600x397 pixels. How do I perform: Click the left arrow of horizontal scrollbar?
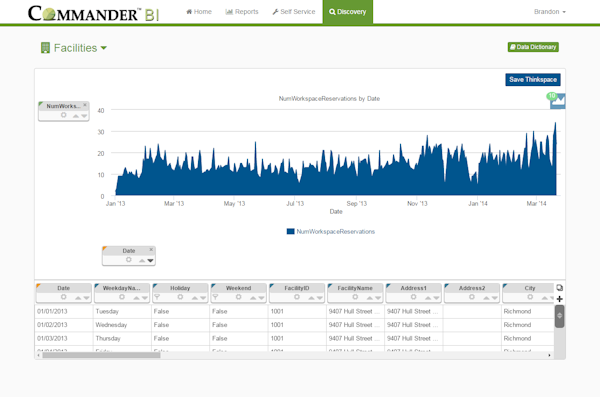click(x=38, y=355)
